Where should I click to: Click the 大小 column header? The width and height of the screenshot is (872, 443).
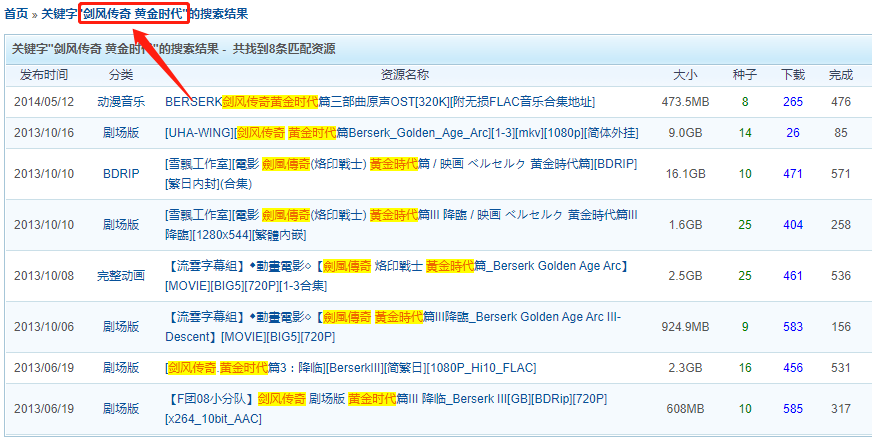tap(685, 75)
